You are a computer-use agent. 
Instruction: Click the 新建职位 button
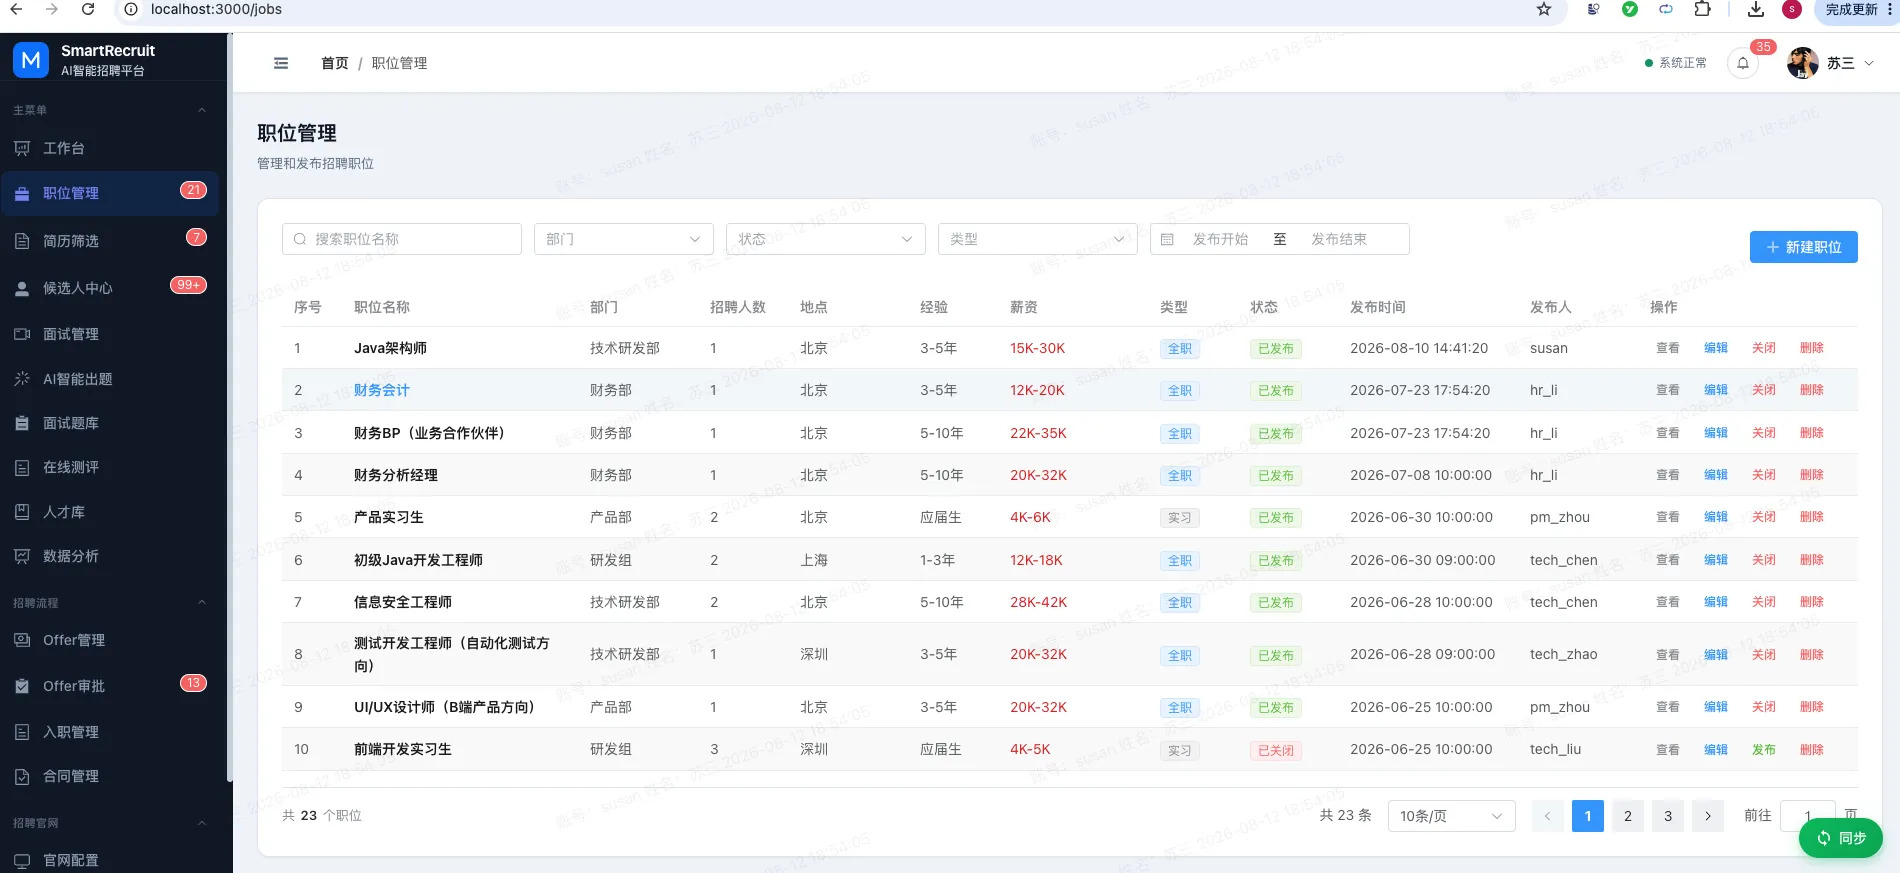[1803, 247]
